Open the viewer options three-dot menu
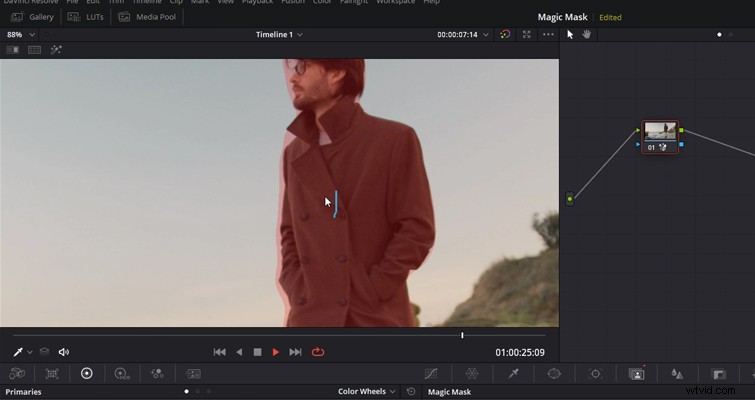The height and width of the screenshot is (400, 755). (x=548, y=35)
